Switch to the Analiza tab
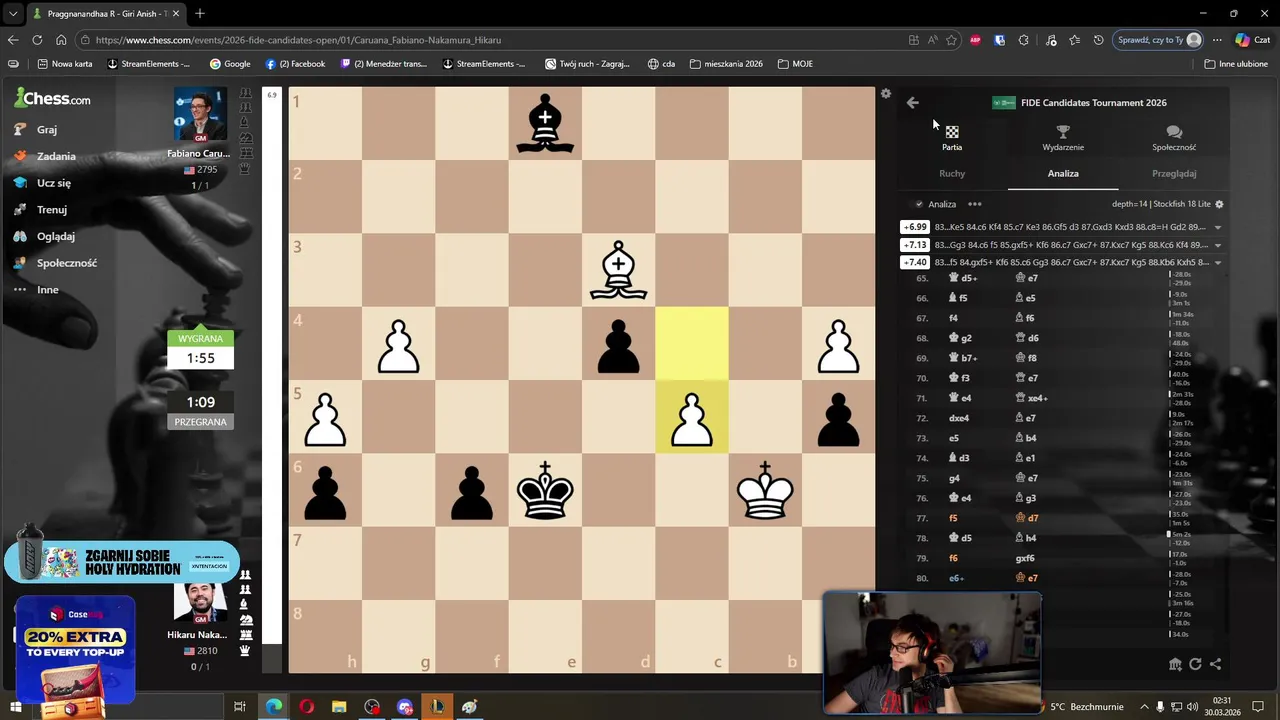 pos(1063,174)
